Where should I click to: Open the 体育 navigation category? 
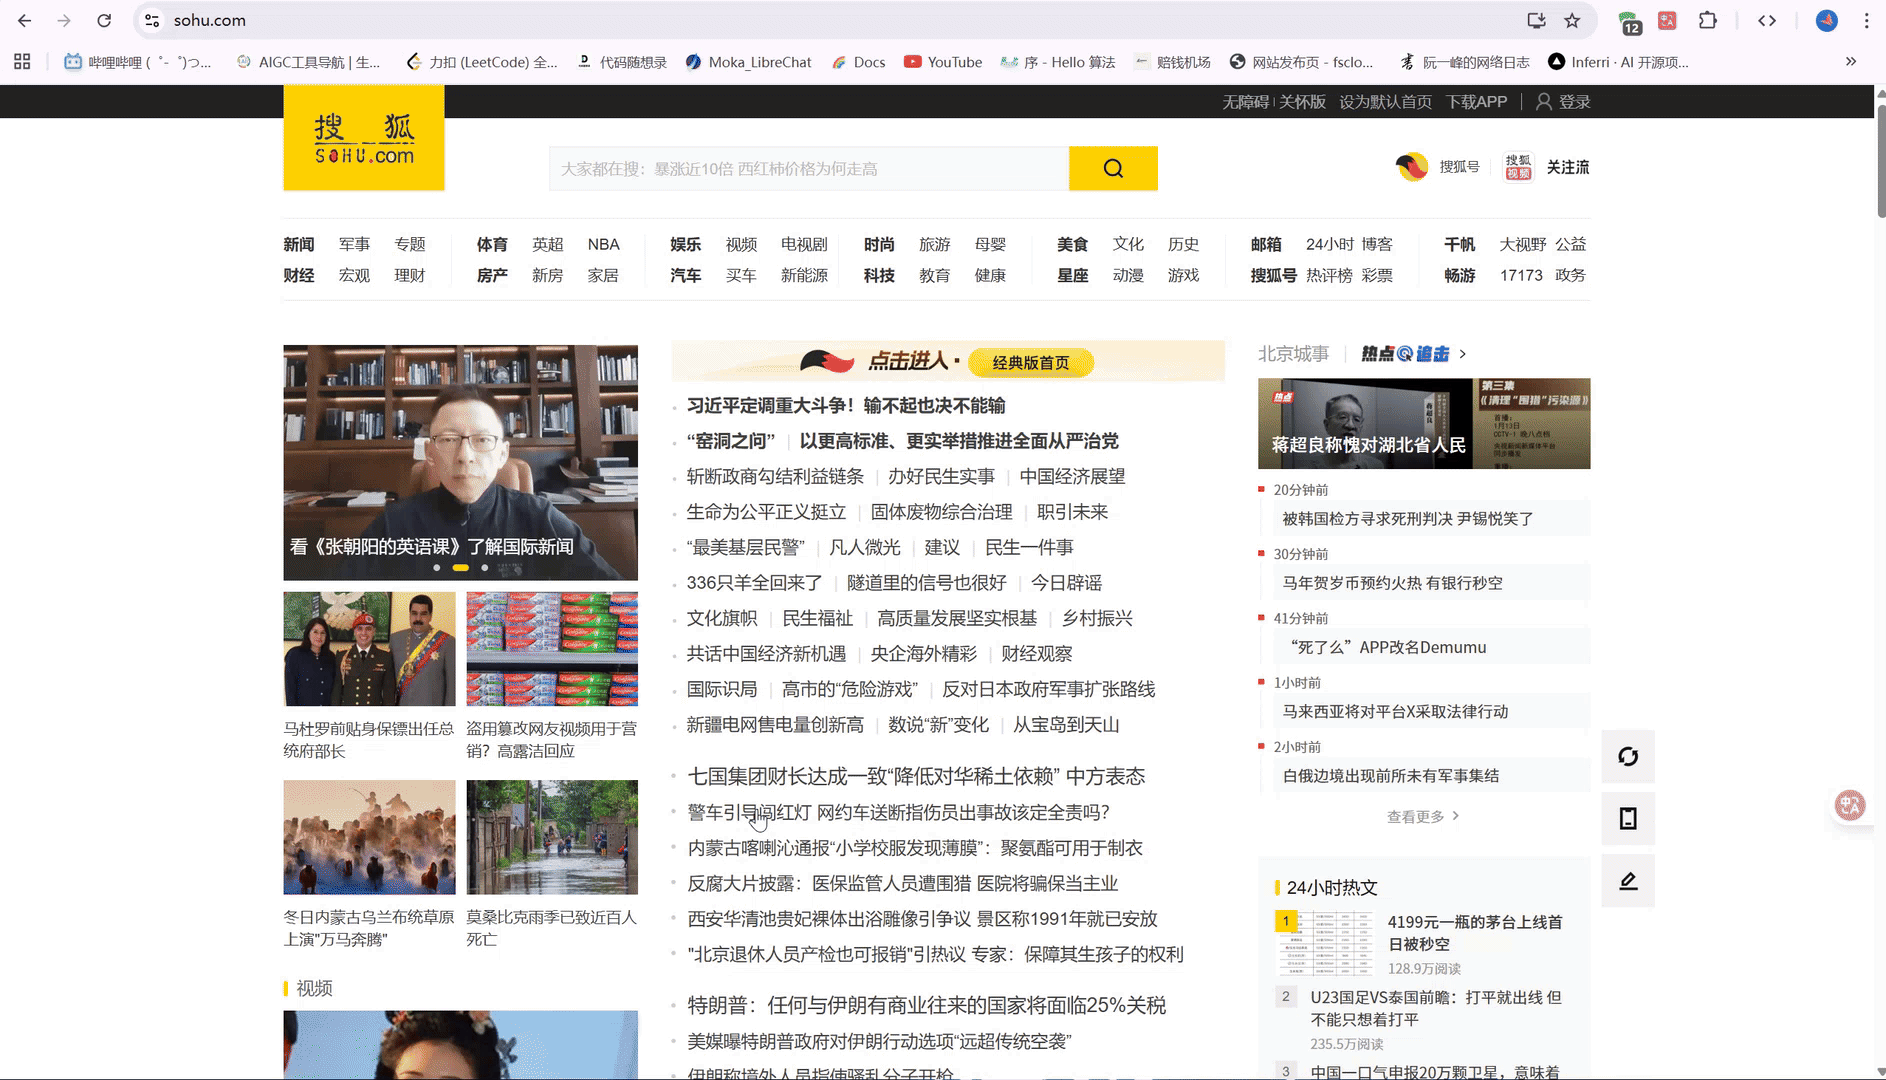coord(492,244)
